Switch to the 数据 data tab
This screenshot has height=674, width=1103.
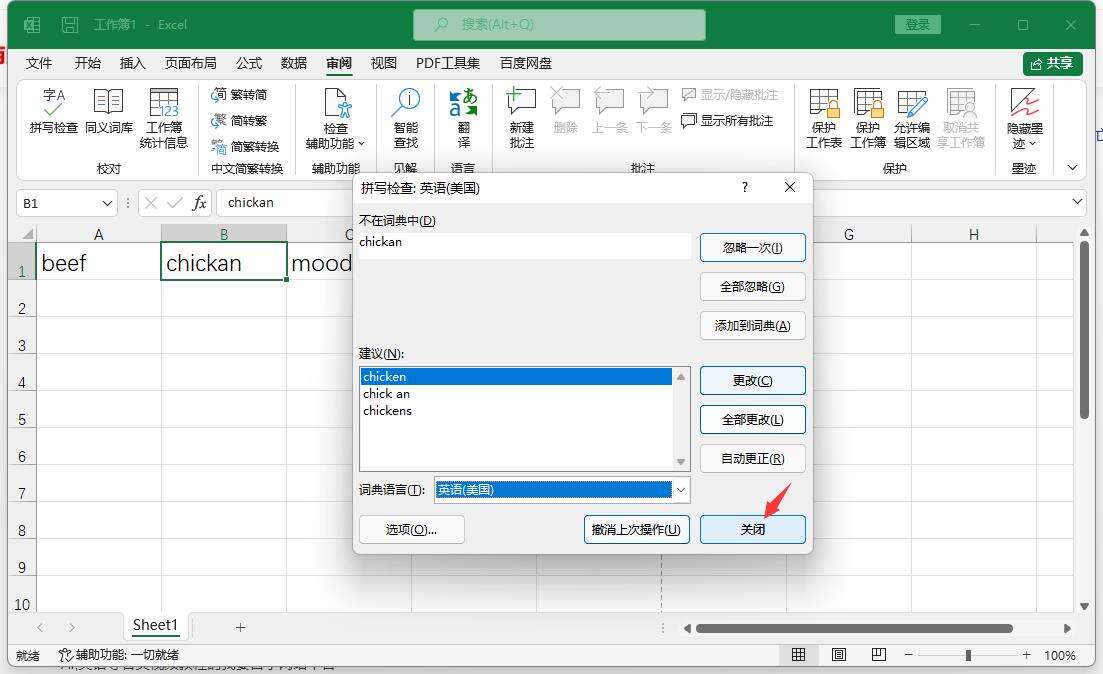(x=294, y=63)
